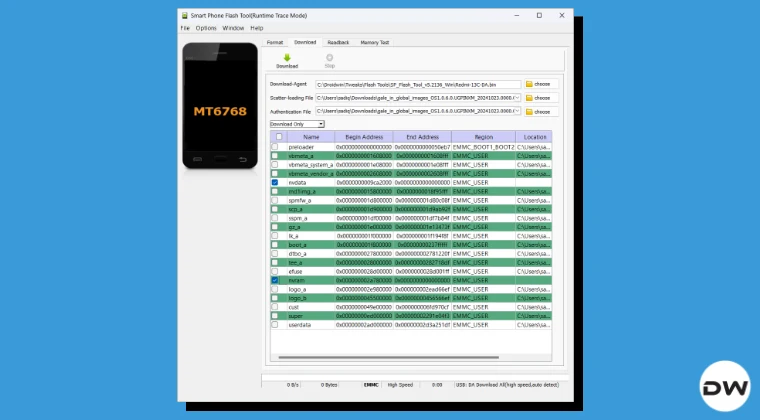Click the MT6768 phone preview image
The height and width of the screenshot is (420, 760).
click(x=220, y=108)
